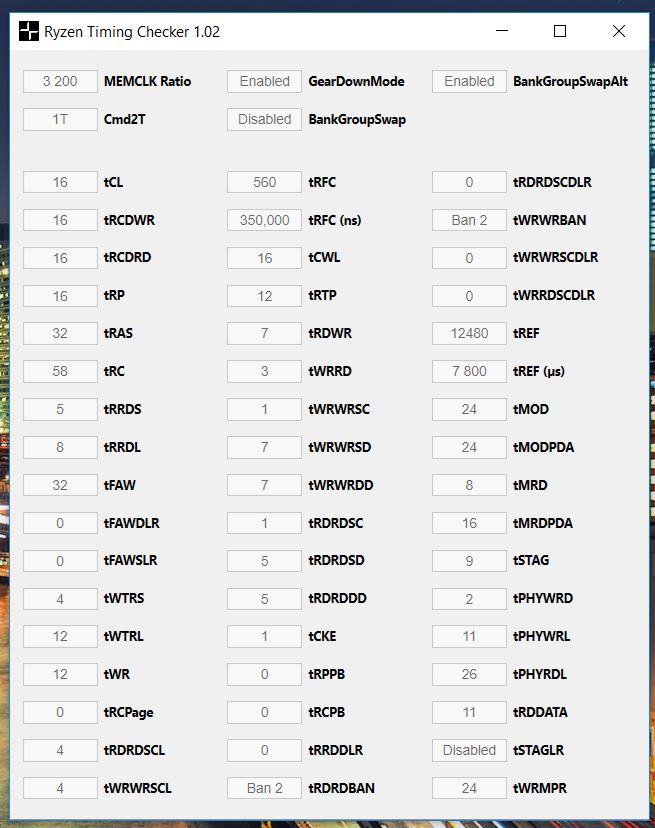
Task: Click the tSTAGLR Disabled field
Action: [x=469, y=750]
